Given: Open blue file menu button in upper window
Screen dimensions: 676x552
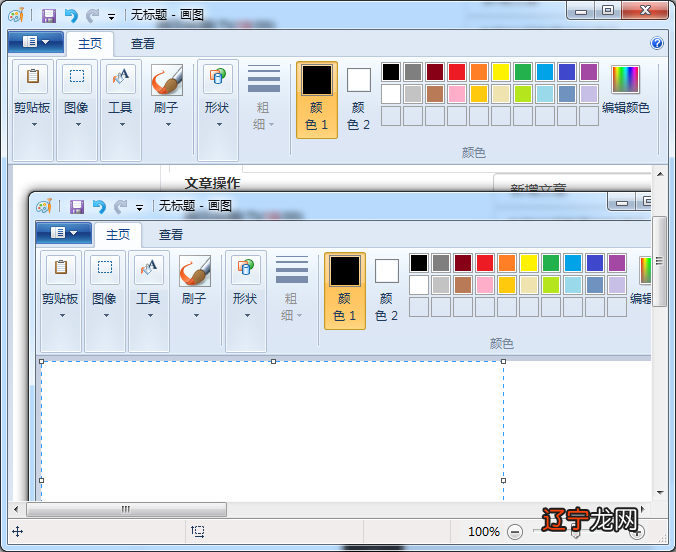Looking at the screenshot, I should click(x=35, y=42).
